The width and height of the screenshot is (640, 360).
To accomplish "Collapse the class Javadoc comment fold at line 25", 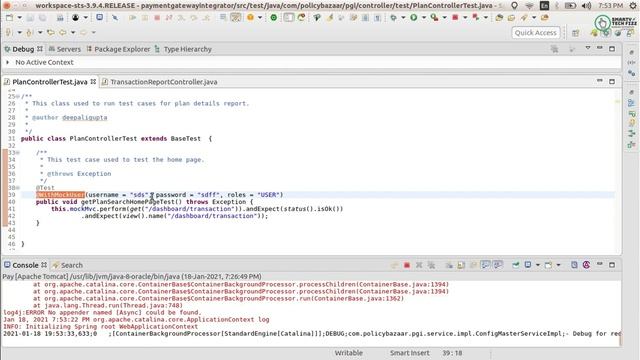I will pyautogui.click(x=18, y=96).
